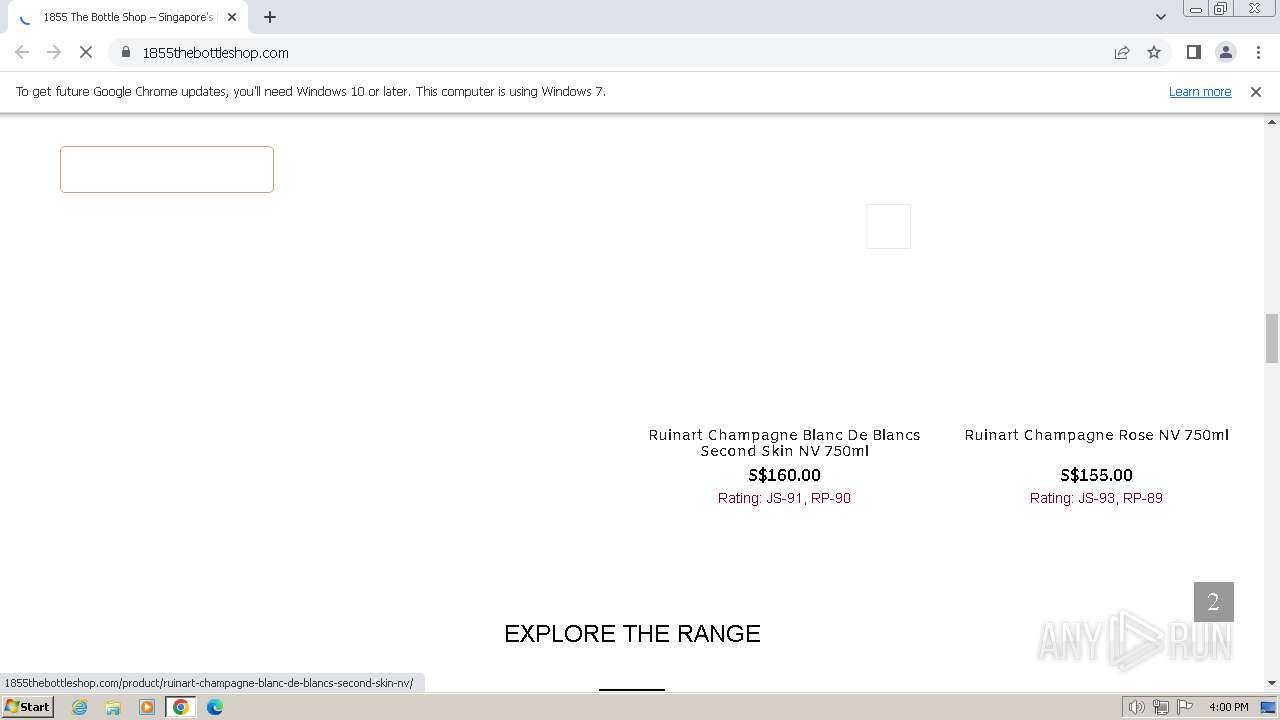Select the 1855 The Bottle Shop tab
The image size is (1280, 720).
[x=128, y=17]
